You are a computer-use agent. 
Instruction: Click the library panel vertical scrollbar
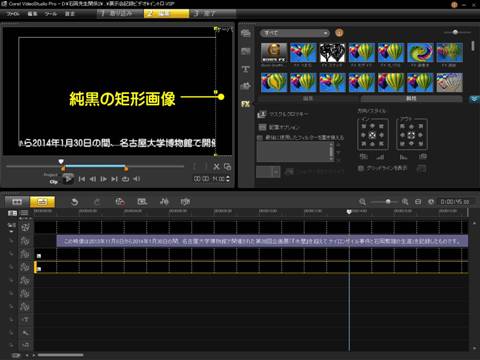473,46
